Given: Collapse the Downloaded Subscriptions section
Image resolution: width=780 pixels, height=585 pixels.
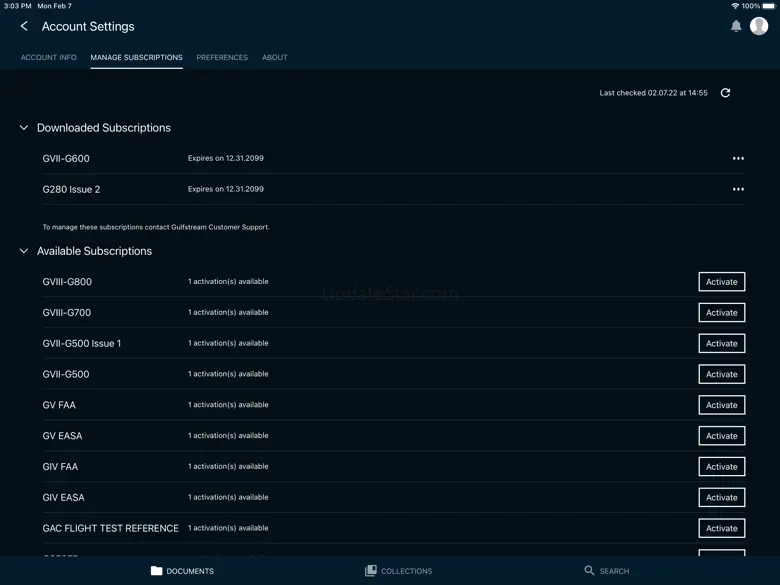Looking at the screenshot, I should click(x=23, y=128).
